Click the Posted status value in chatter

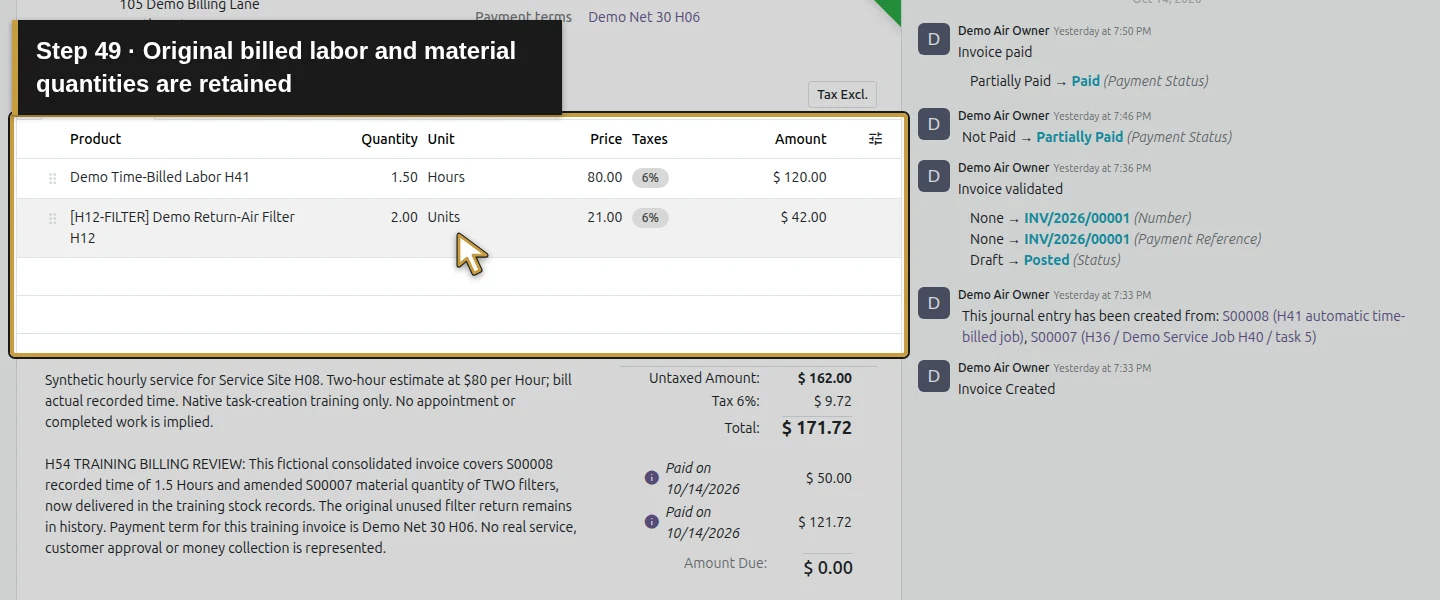(x=1047, y=260)
